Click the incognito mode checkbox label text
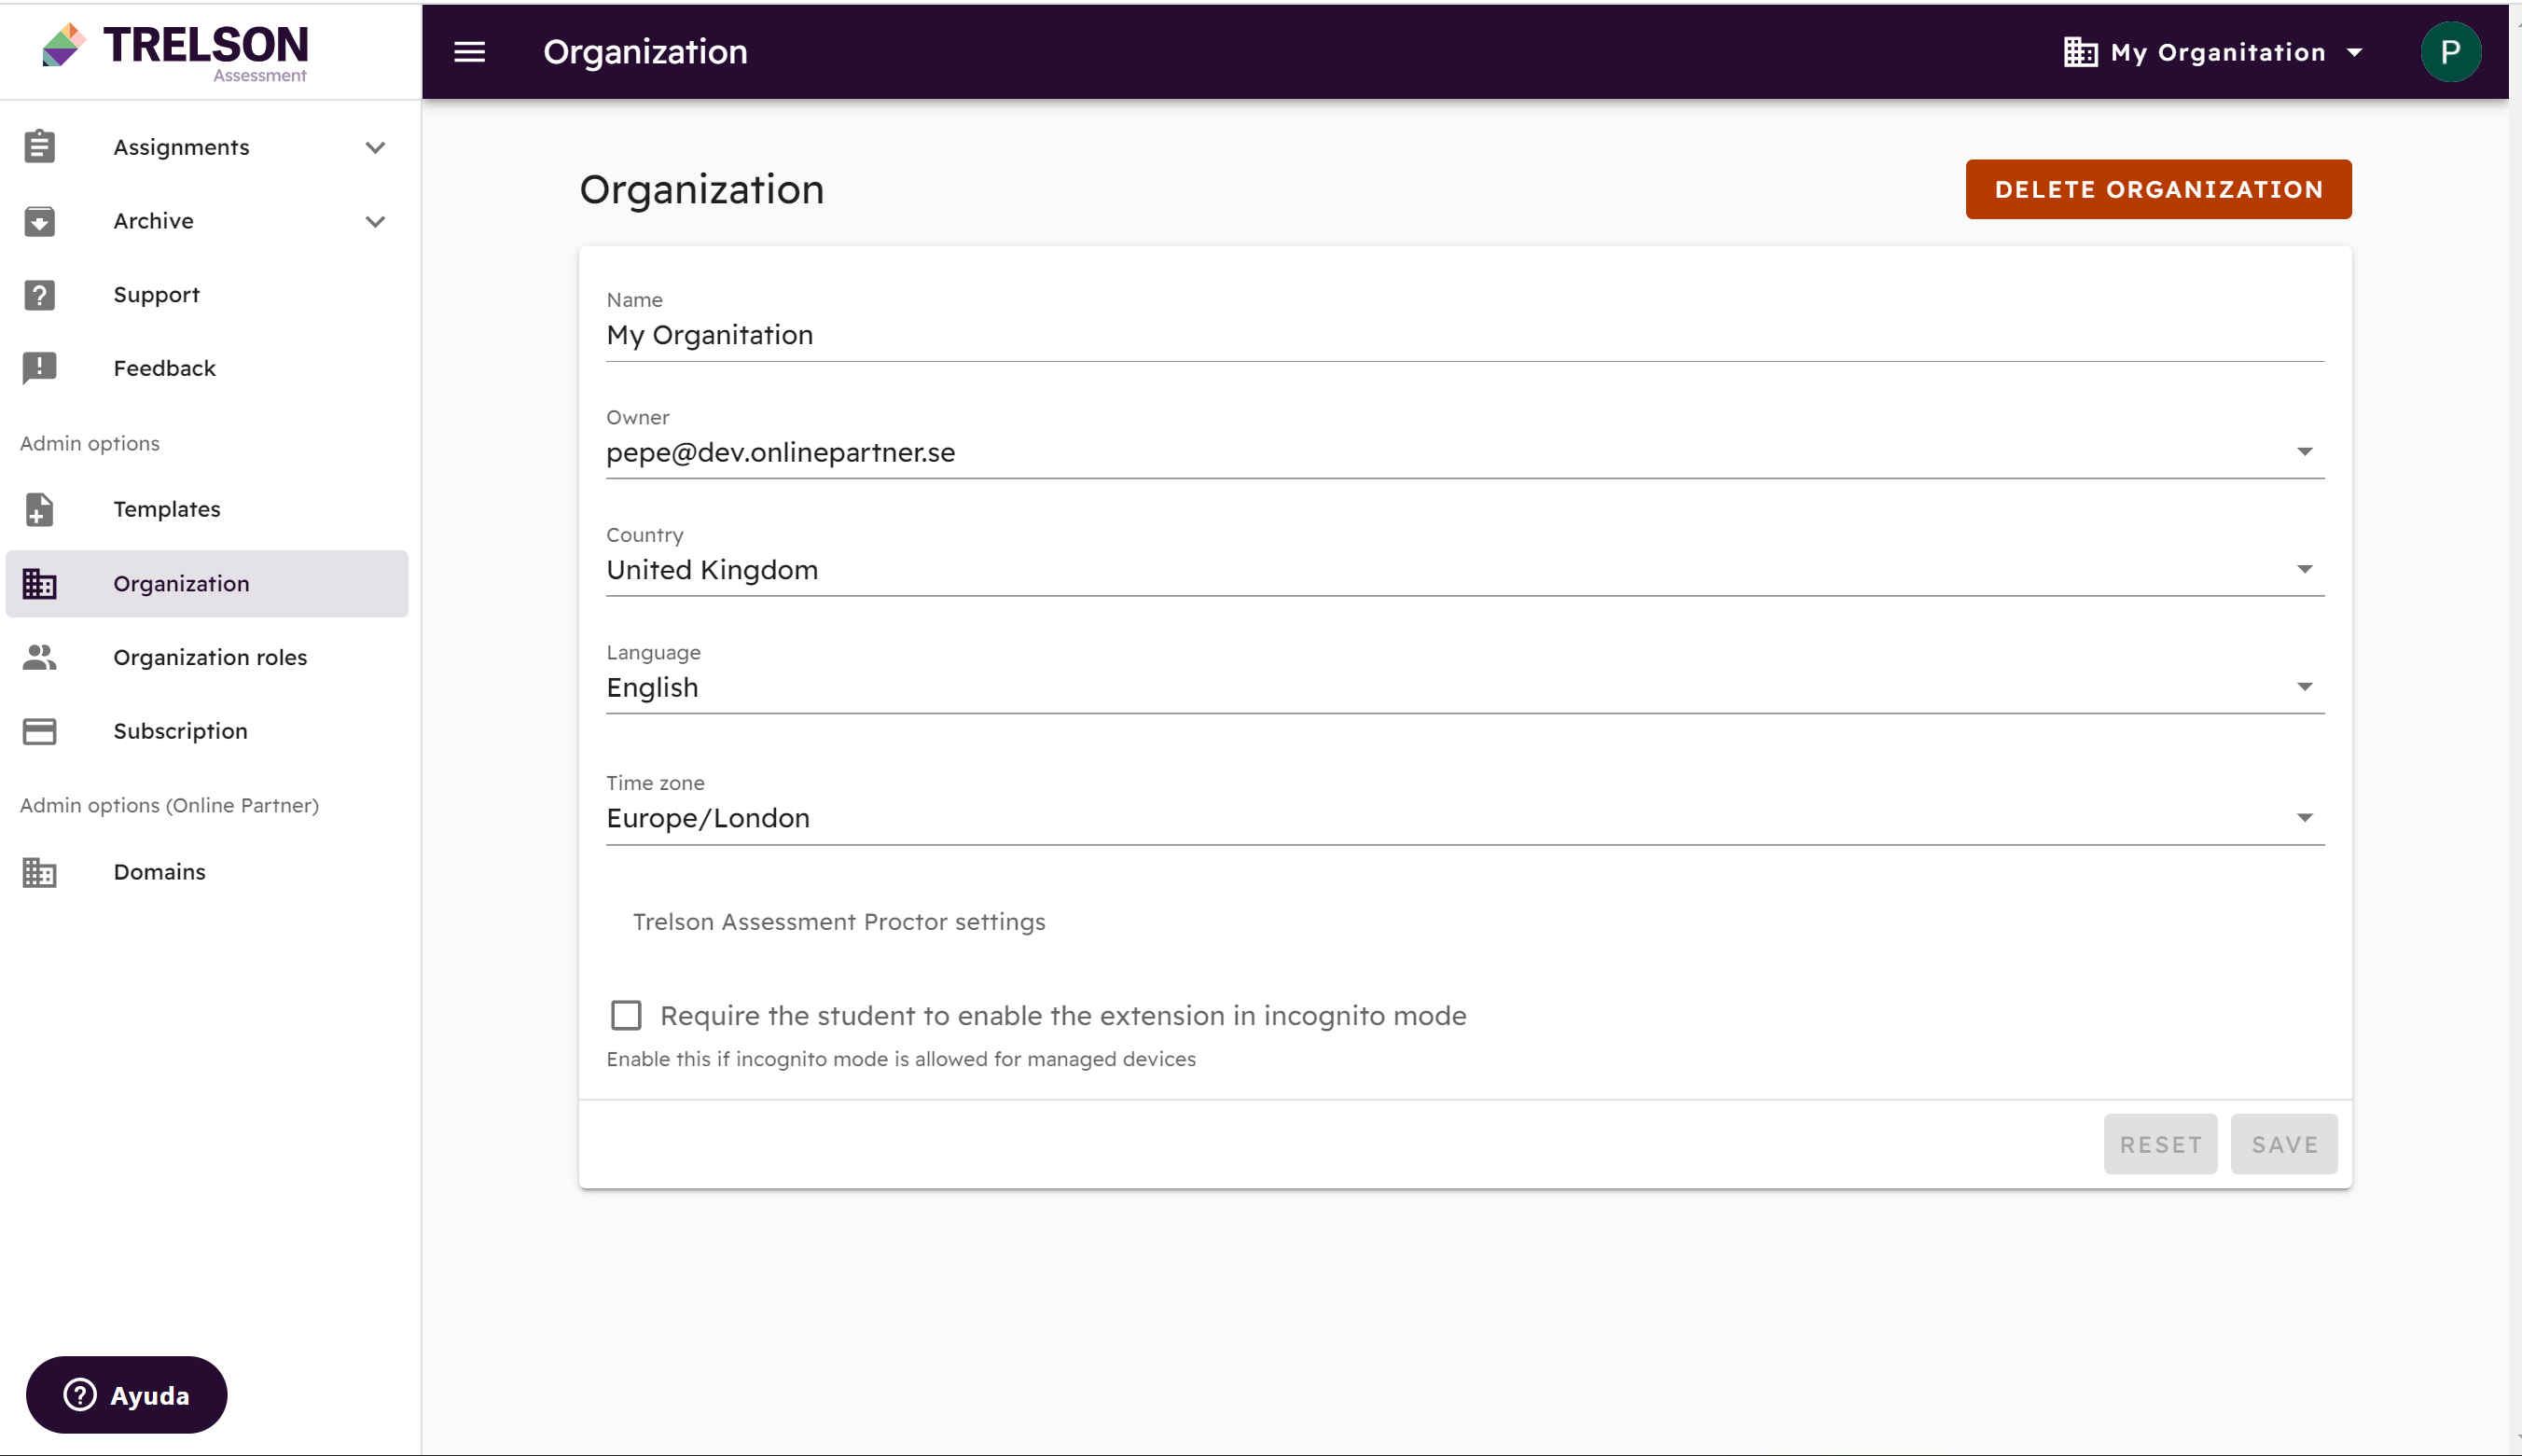Screen dimensions: 2522x1456 [x=1063, y=1016]
